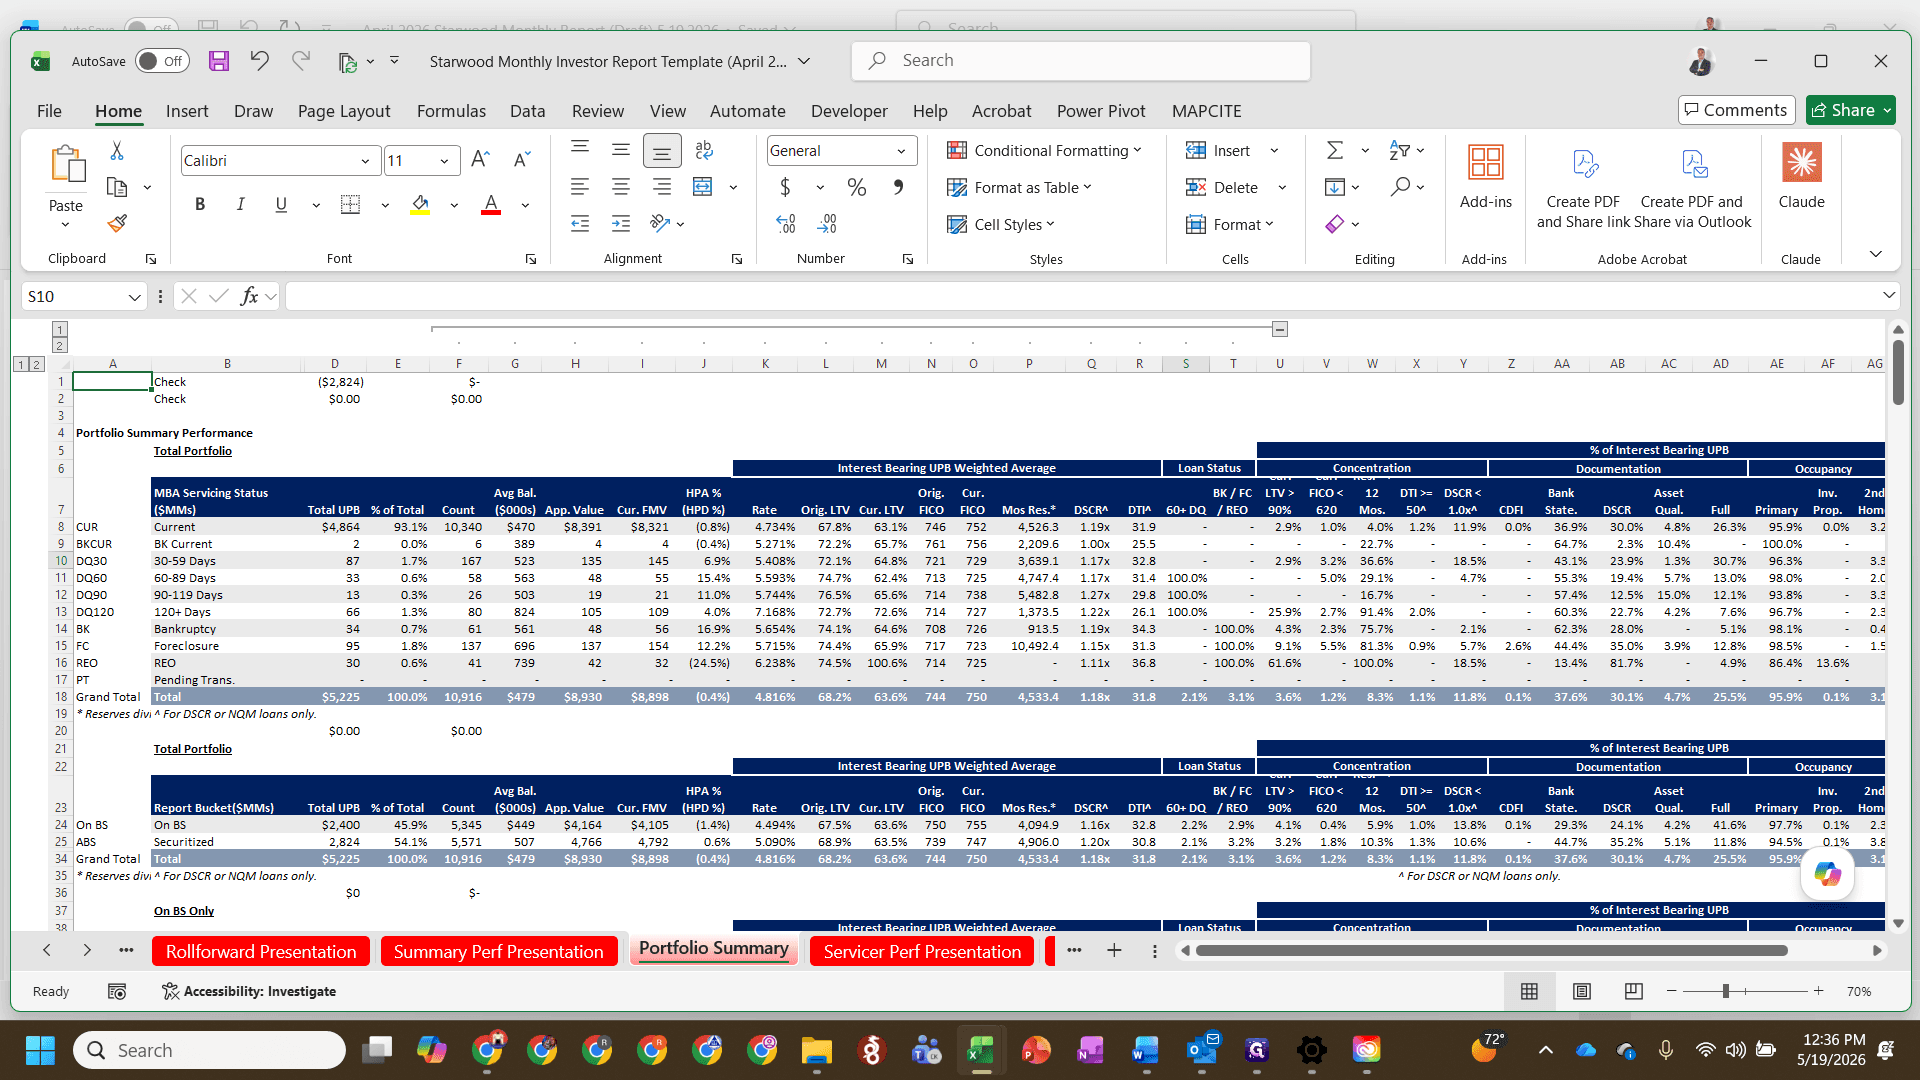Toggle Center horizontal alignment
Screen dimensions: 1920x1080
[621, 187]
